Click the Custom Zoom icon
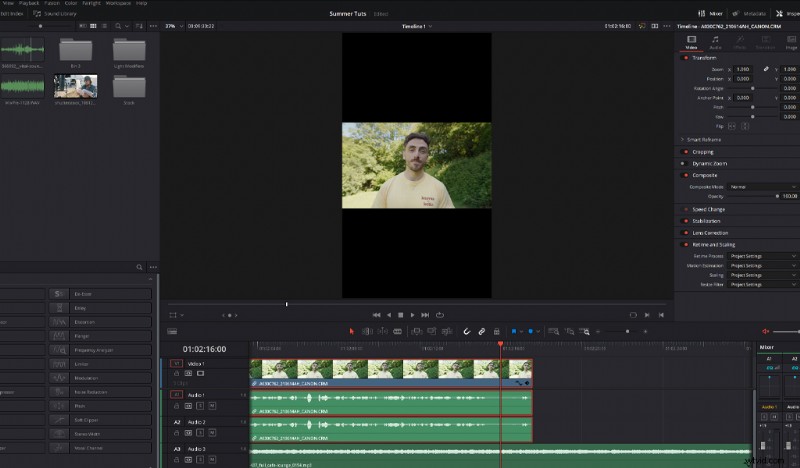 tap(585, 331)
